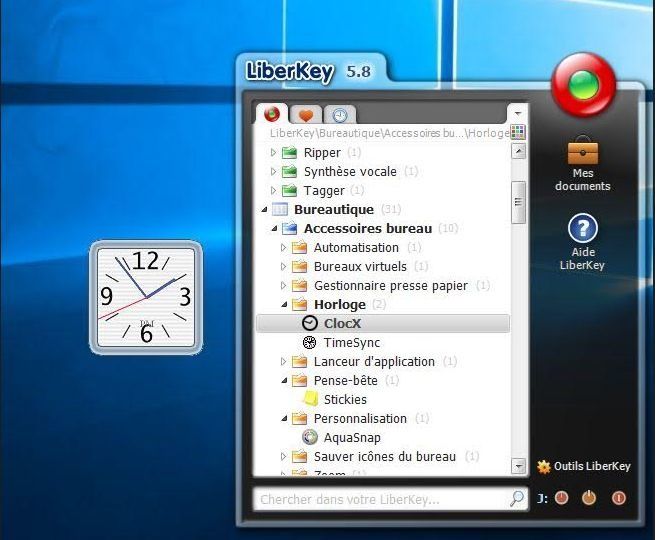Click the Outils LiberKey gear icon

[x=543, y=466]
